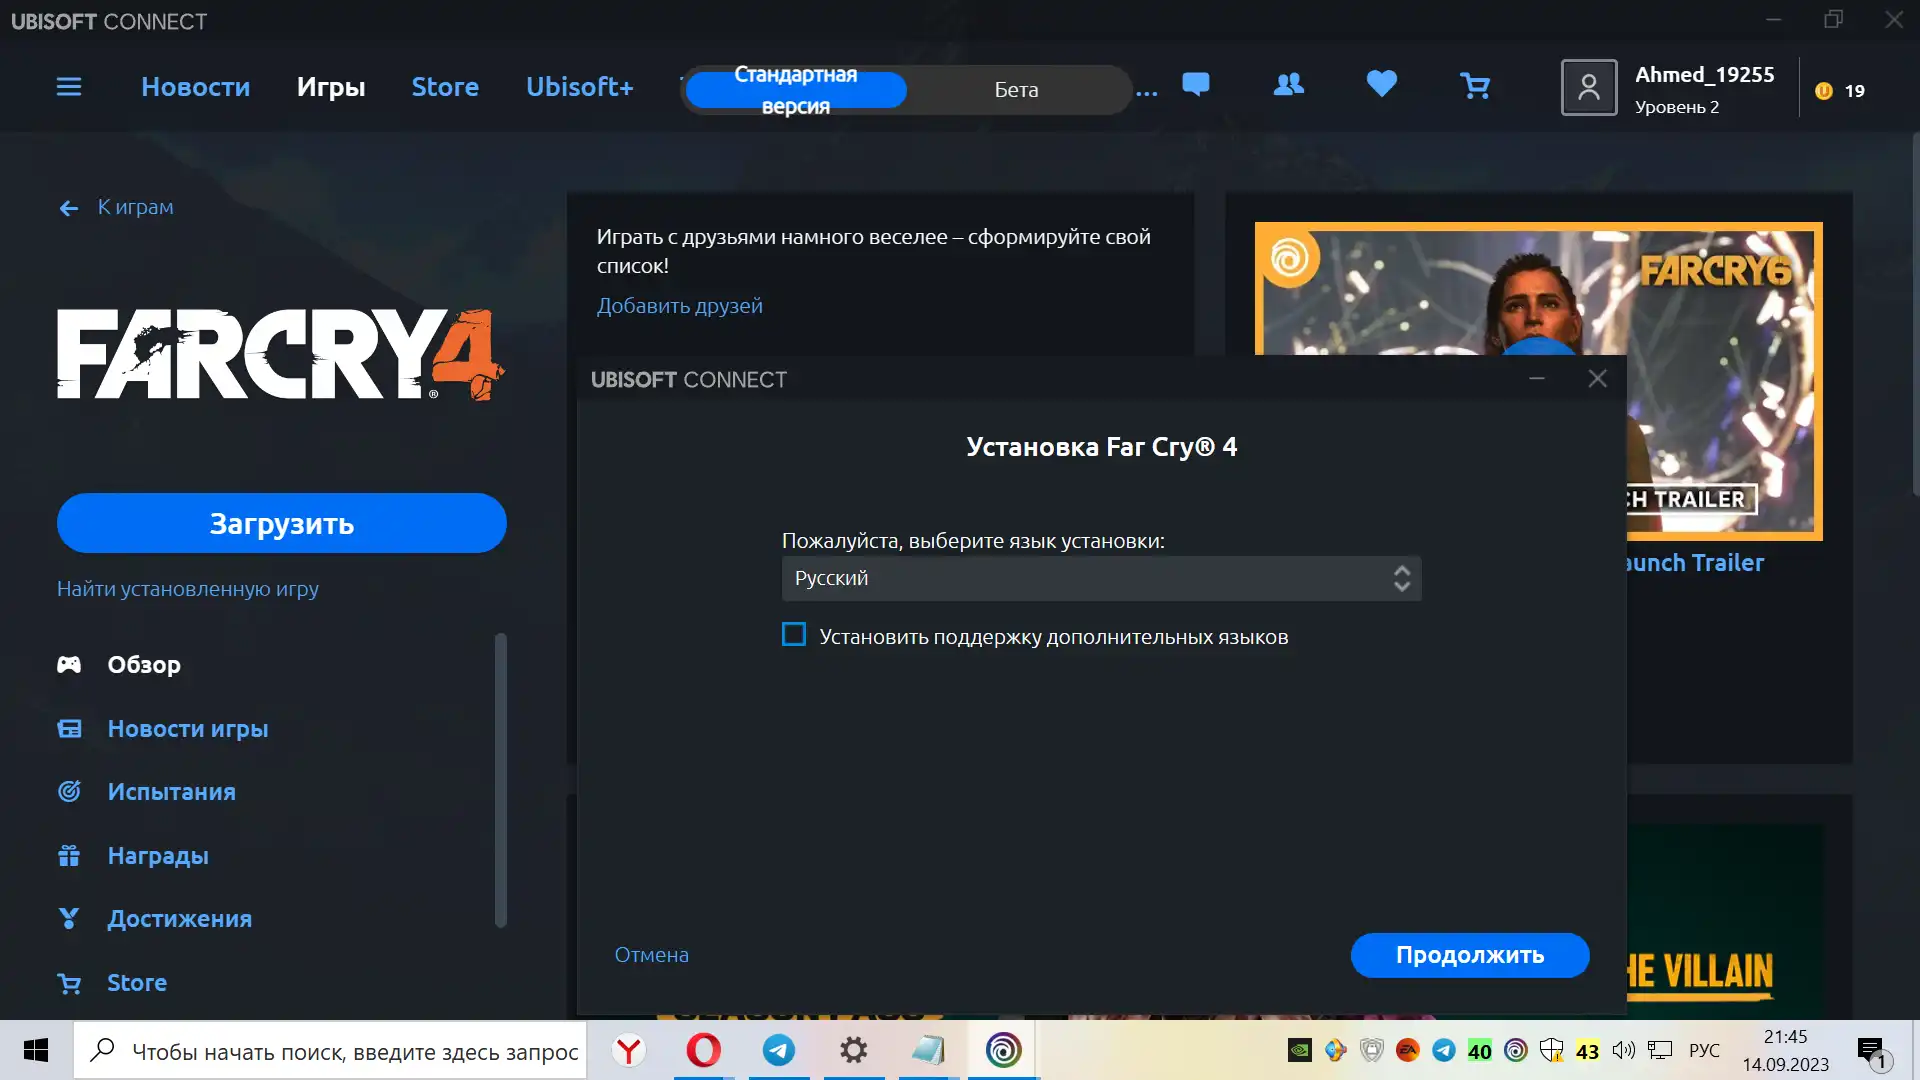
Task: Open the friends list icon
Action: (1289, 85)
